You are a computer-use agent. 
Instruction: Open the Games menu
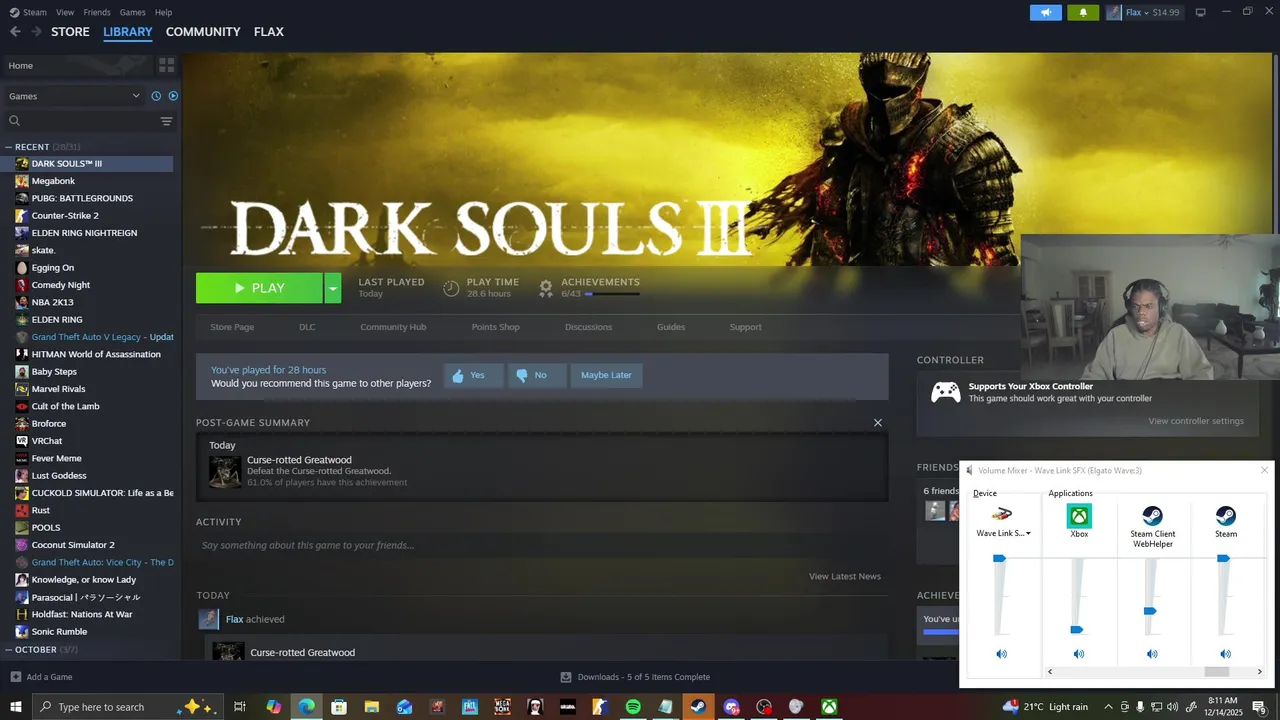132,12
